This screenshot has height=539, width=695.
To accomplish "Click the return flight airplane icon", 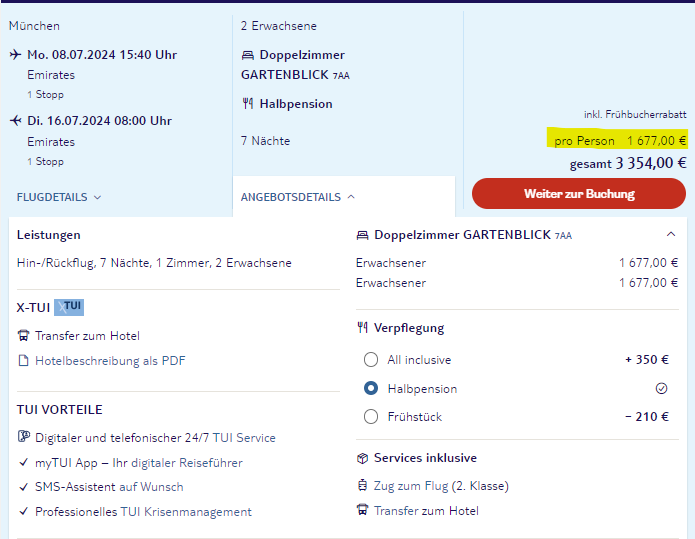I will (16, 121).
